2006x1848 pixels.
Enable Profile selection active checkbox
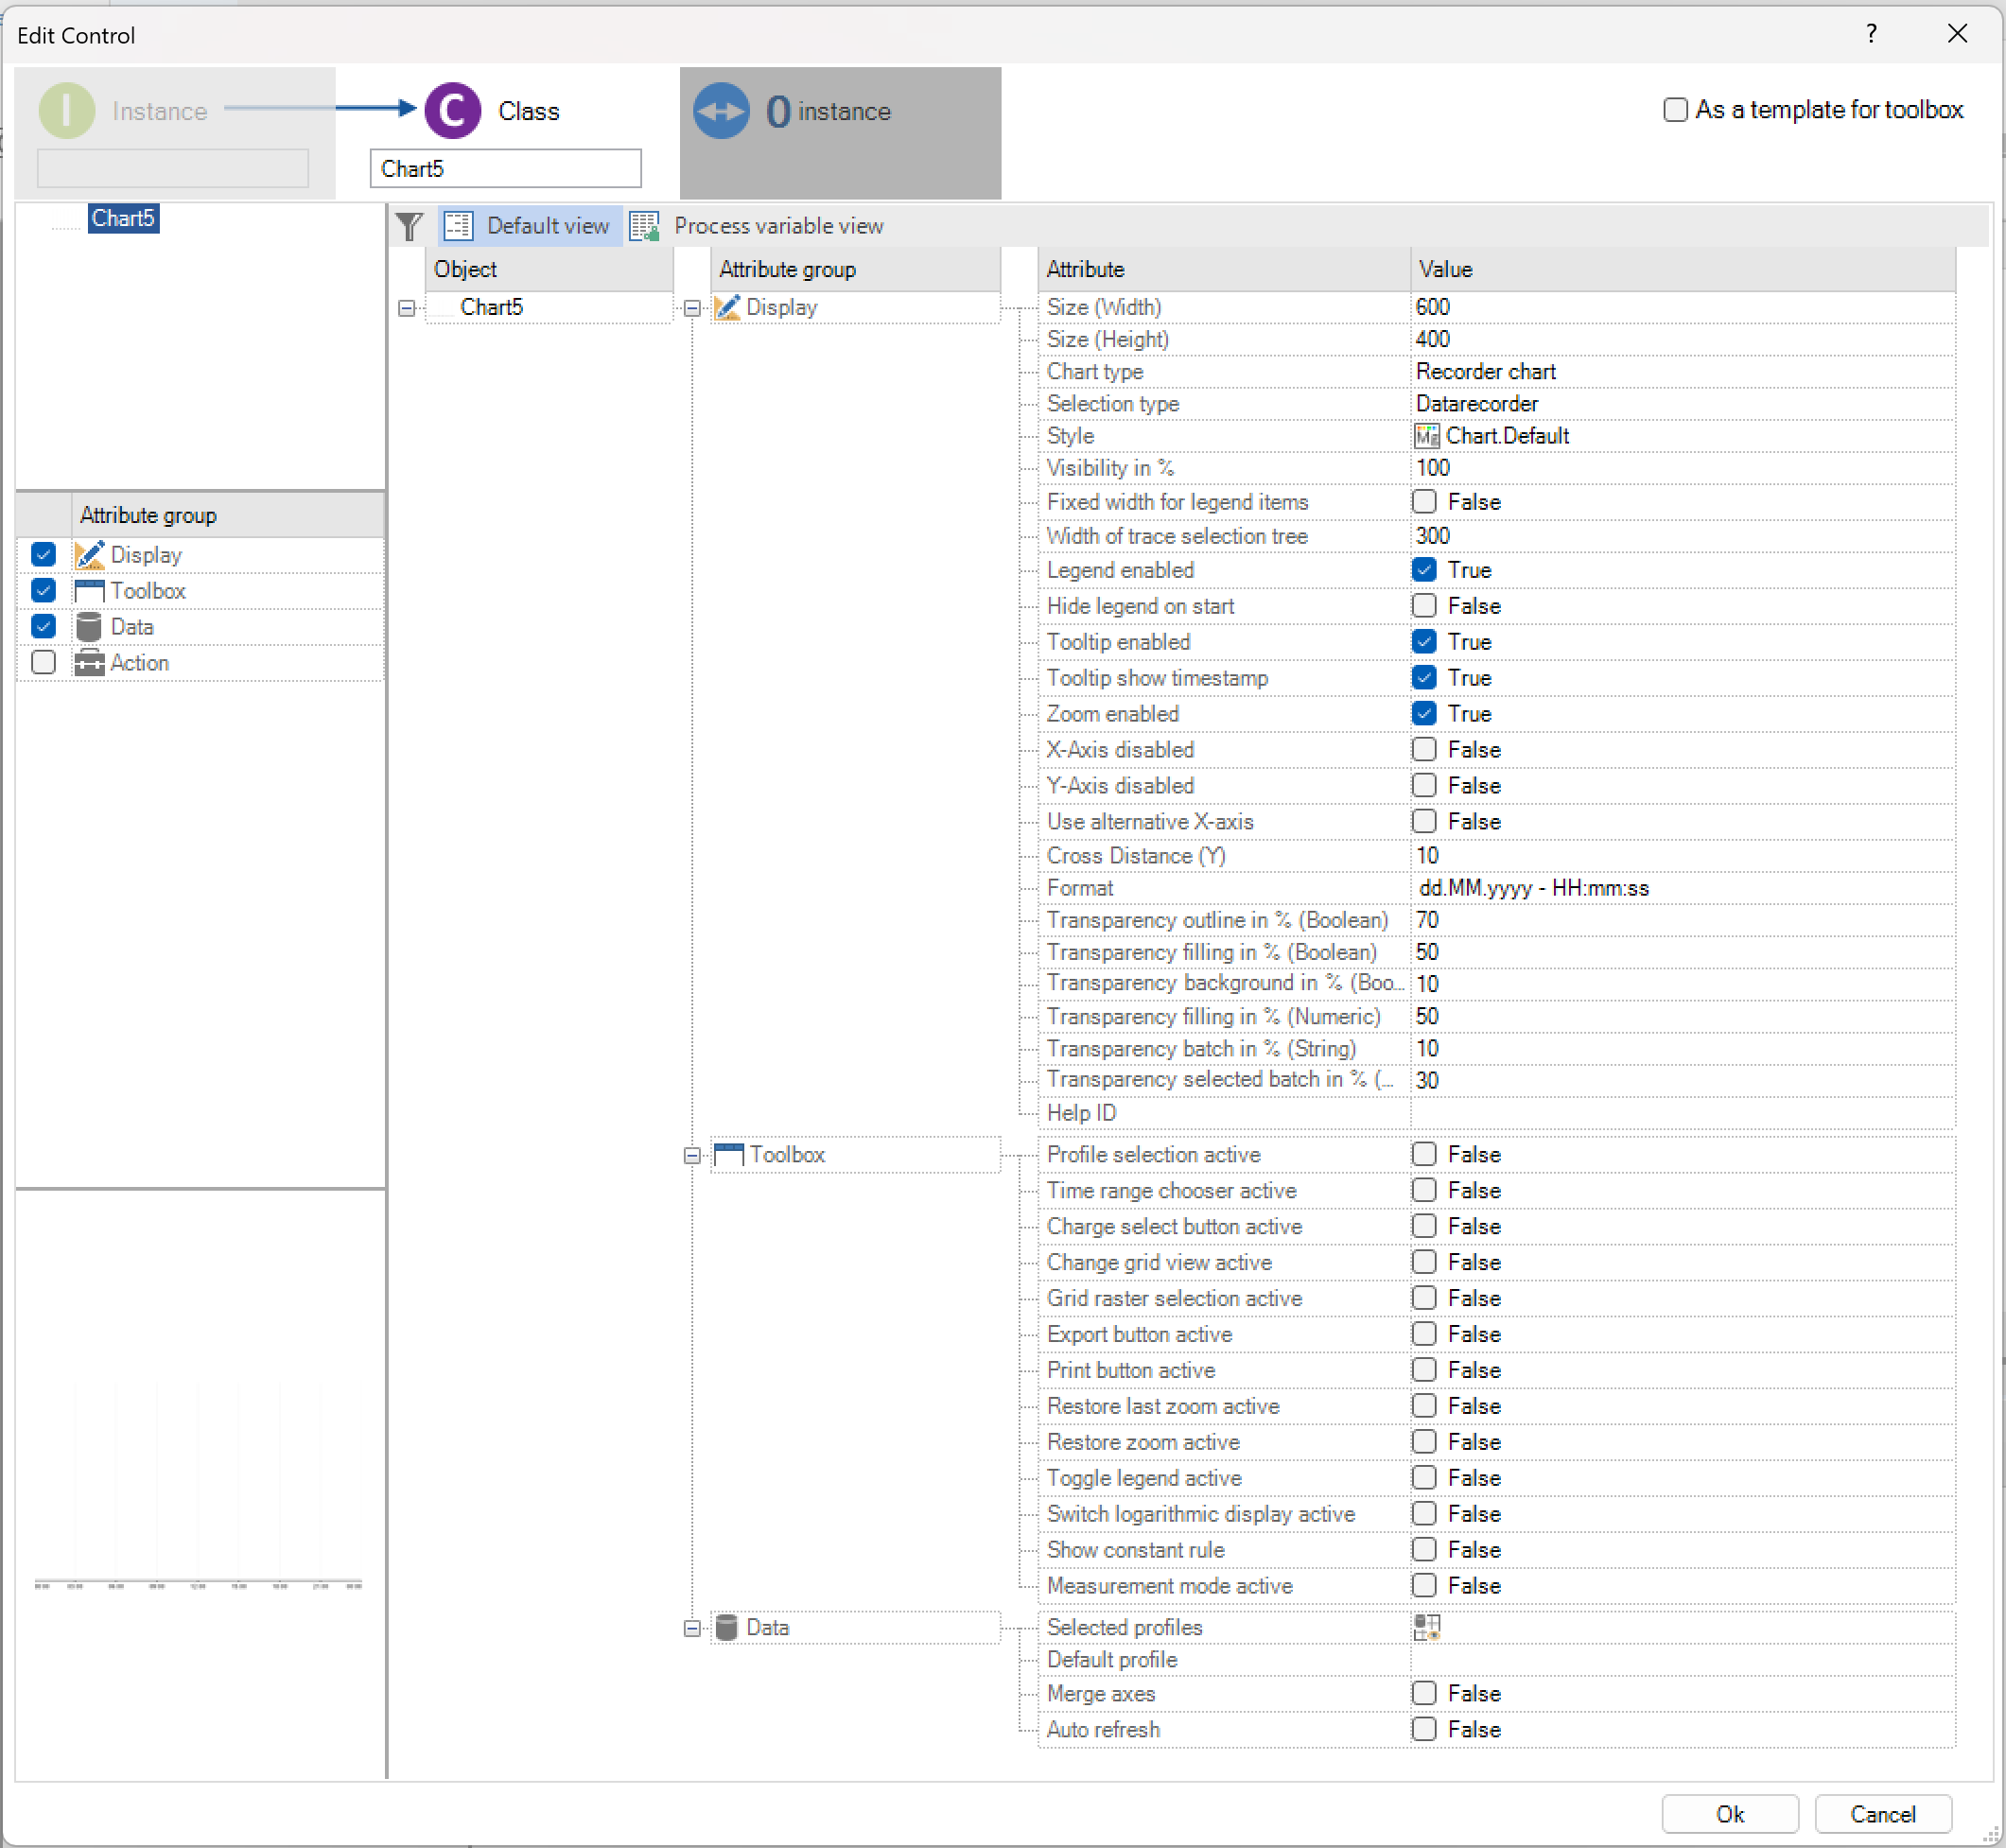pos(1424,1154)
